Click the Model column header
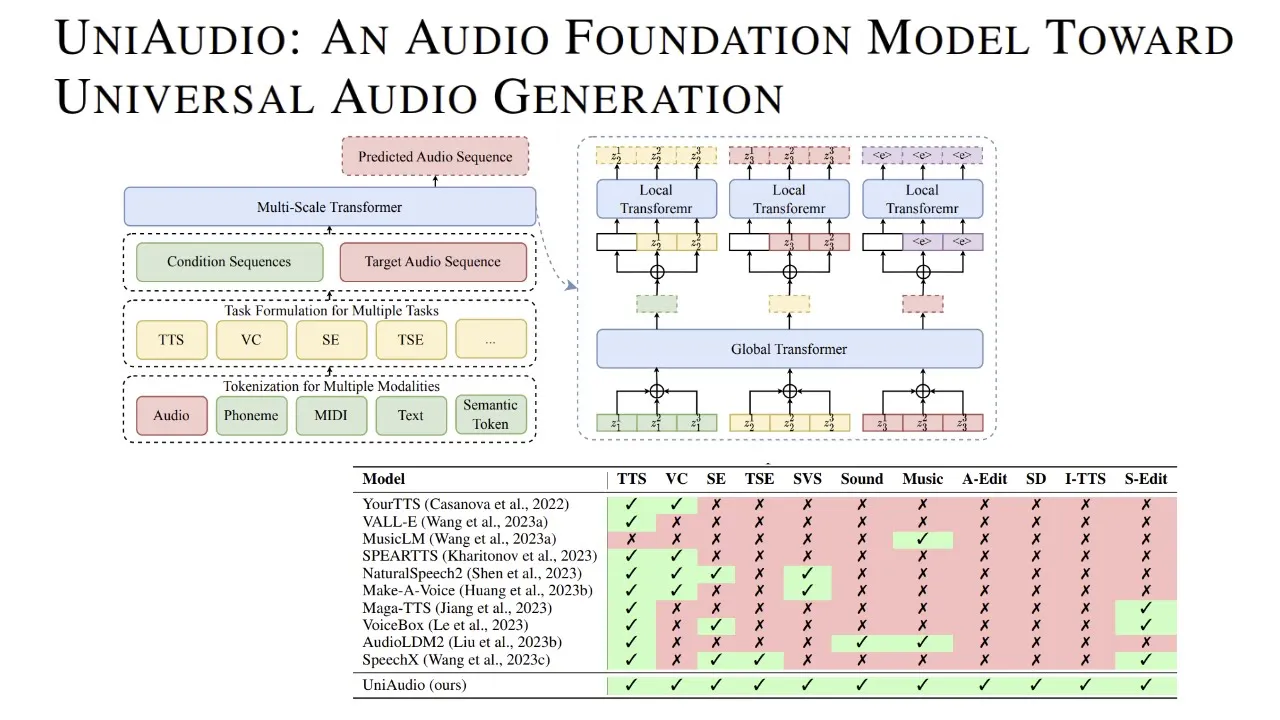 384,479
